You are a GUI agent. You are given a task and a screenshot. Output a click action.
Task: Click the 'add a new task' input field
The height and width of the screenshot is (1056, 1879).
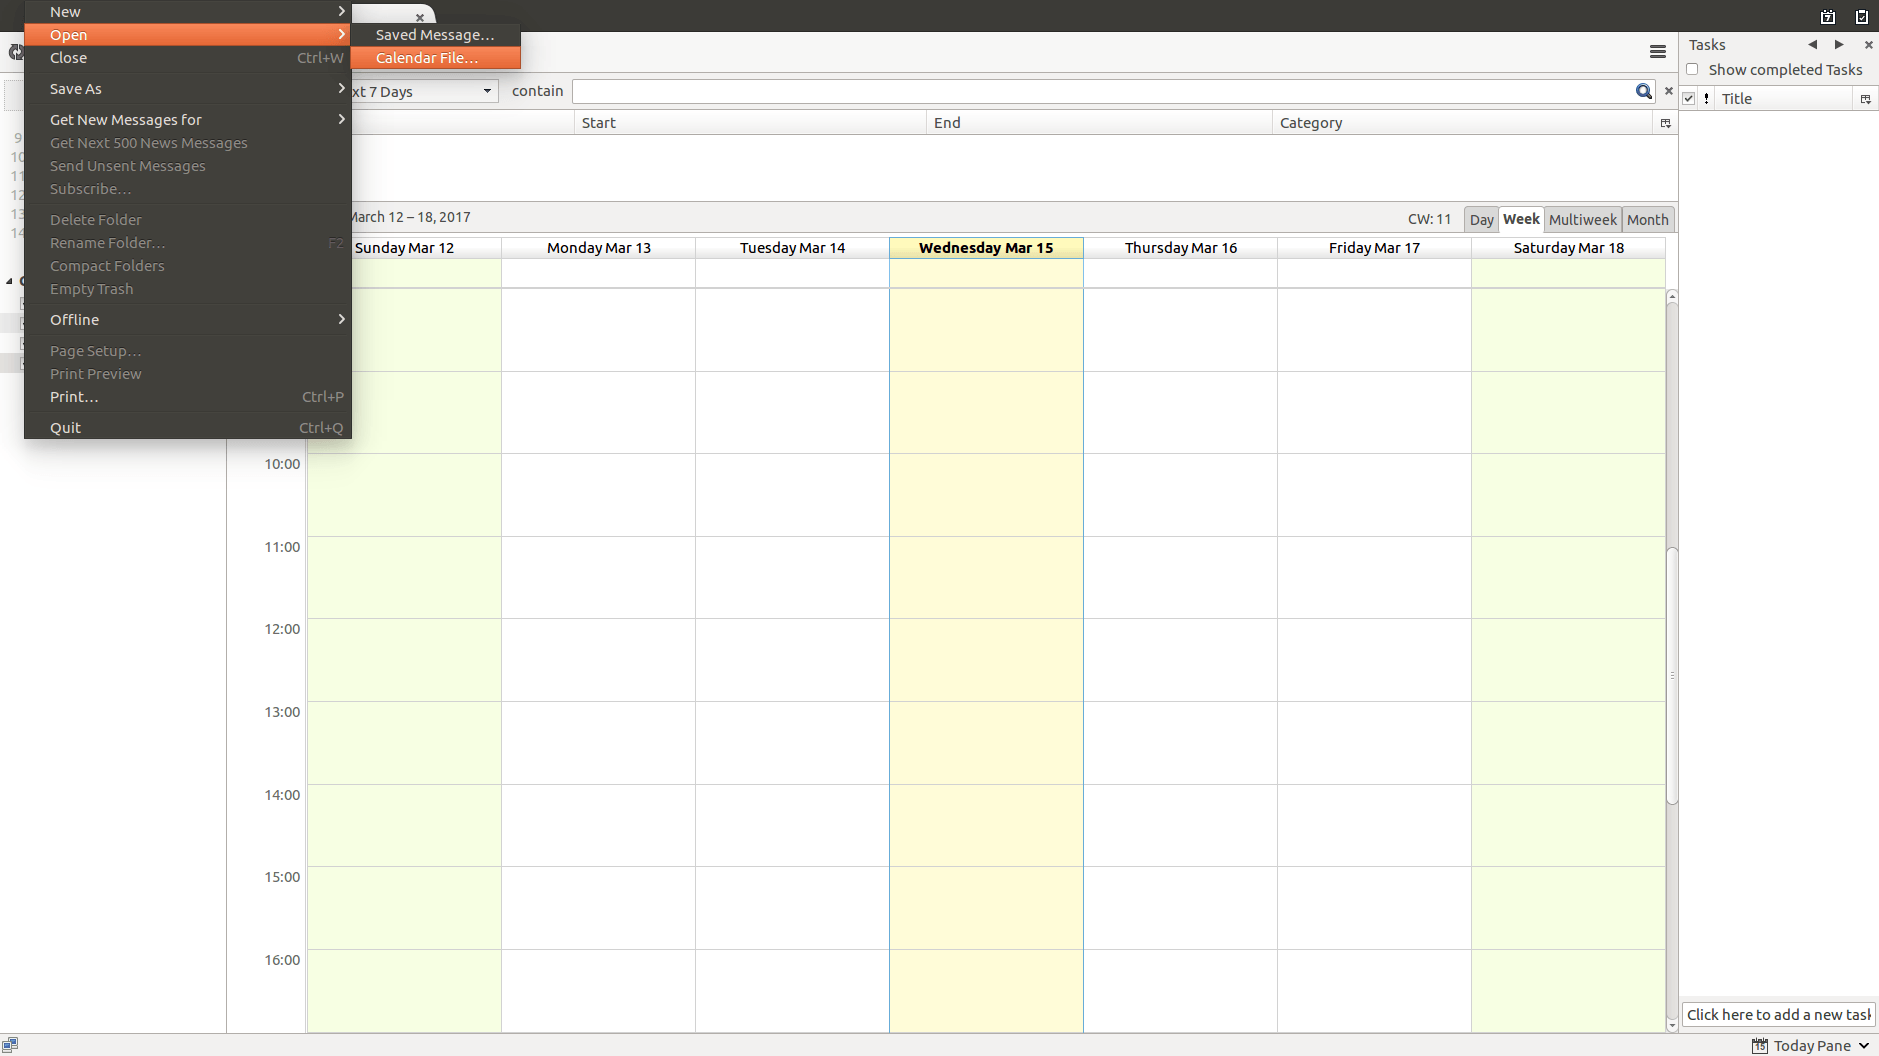(1778, 1014)
